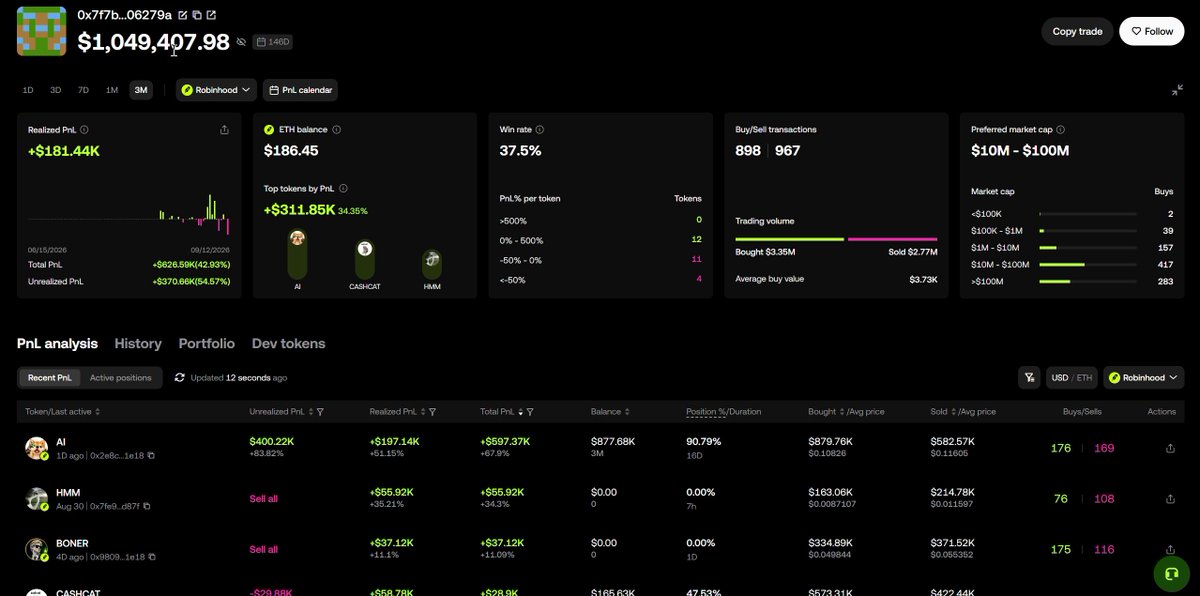Open wallet address in external explorer
The height and width of the screenshot is (596, 1200).
(x=211, y=15)
